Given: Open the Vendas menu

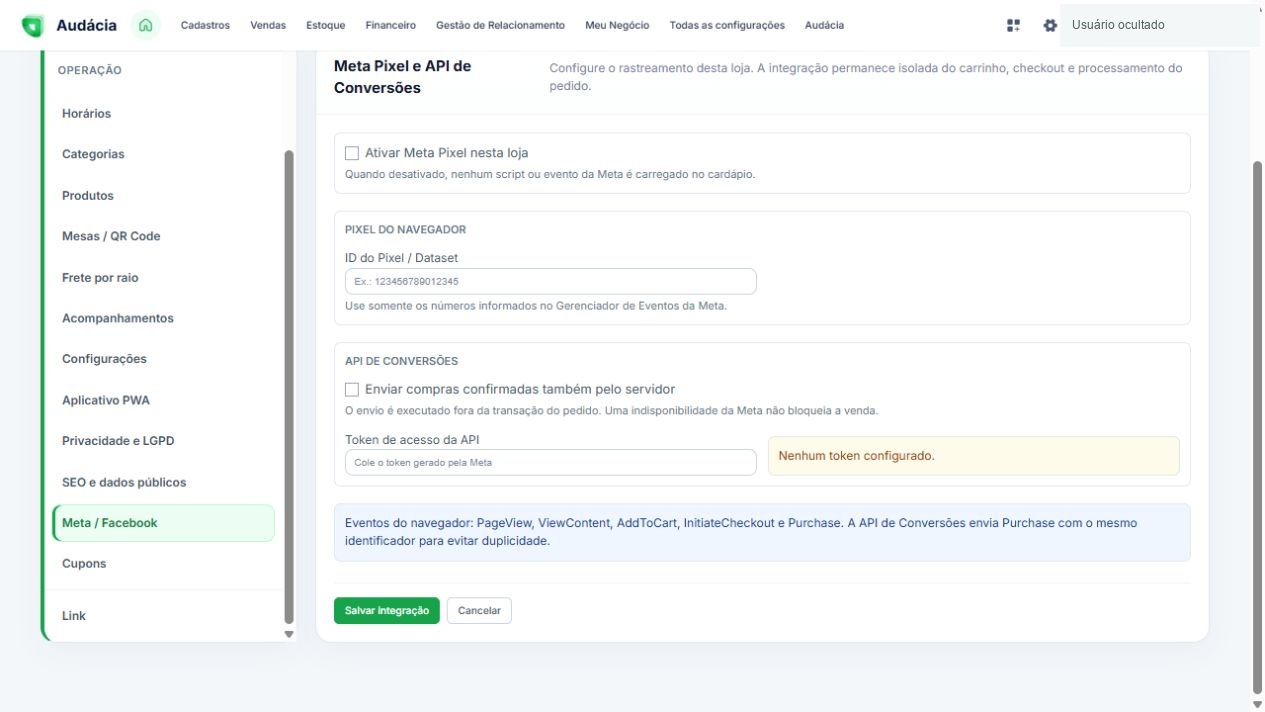Looking at the screenshot, I should 268,25.
